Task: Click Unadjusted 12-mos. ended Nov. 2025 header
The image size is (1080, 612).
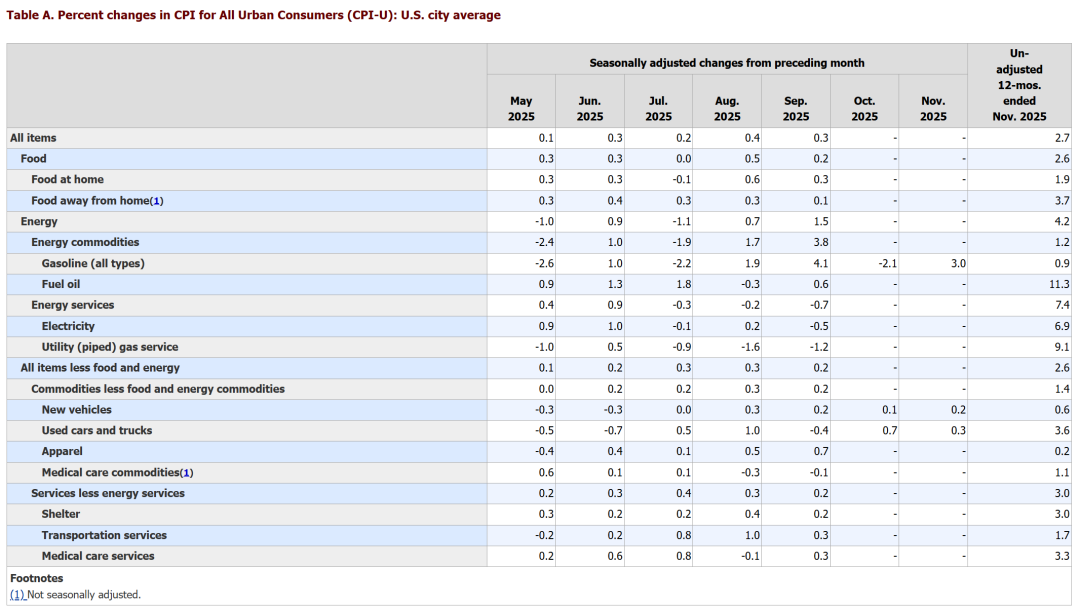Action: (x=1019, y=85)
